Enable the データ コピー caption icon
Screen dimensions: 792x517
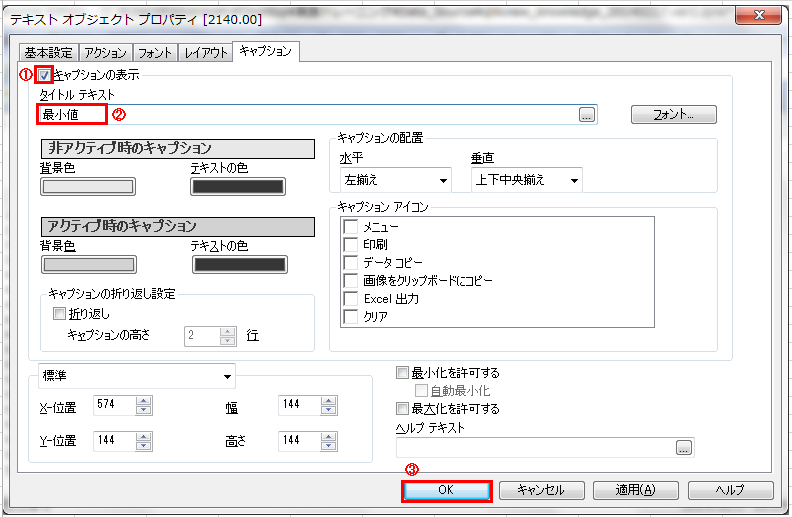click(351, 263)
